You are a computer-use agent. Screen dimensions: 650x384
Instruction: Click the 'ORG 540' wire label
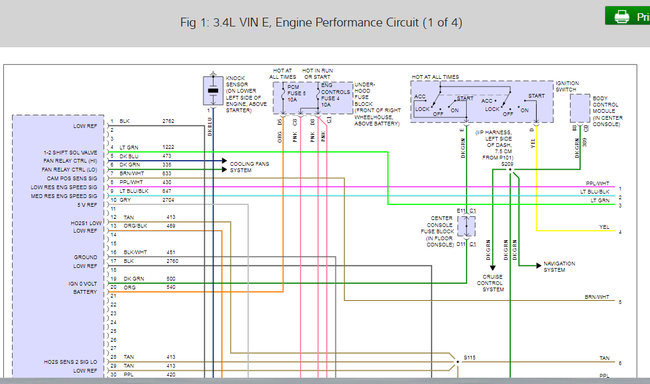[x=149, y=287]
